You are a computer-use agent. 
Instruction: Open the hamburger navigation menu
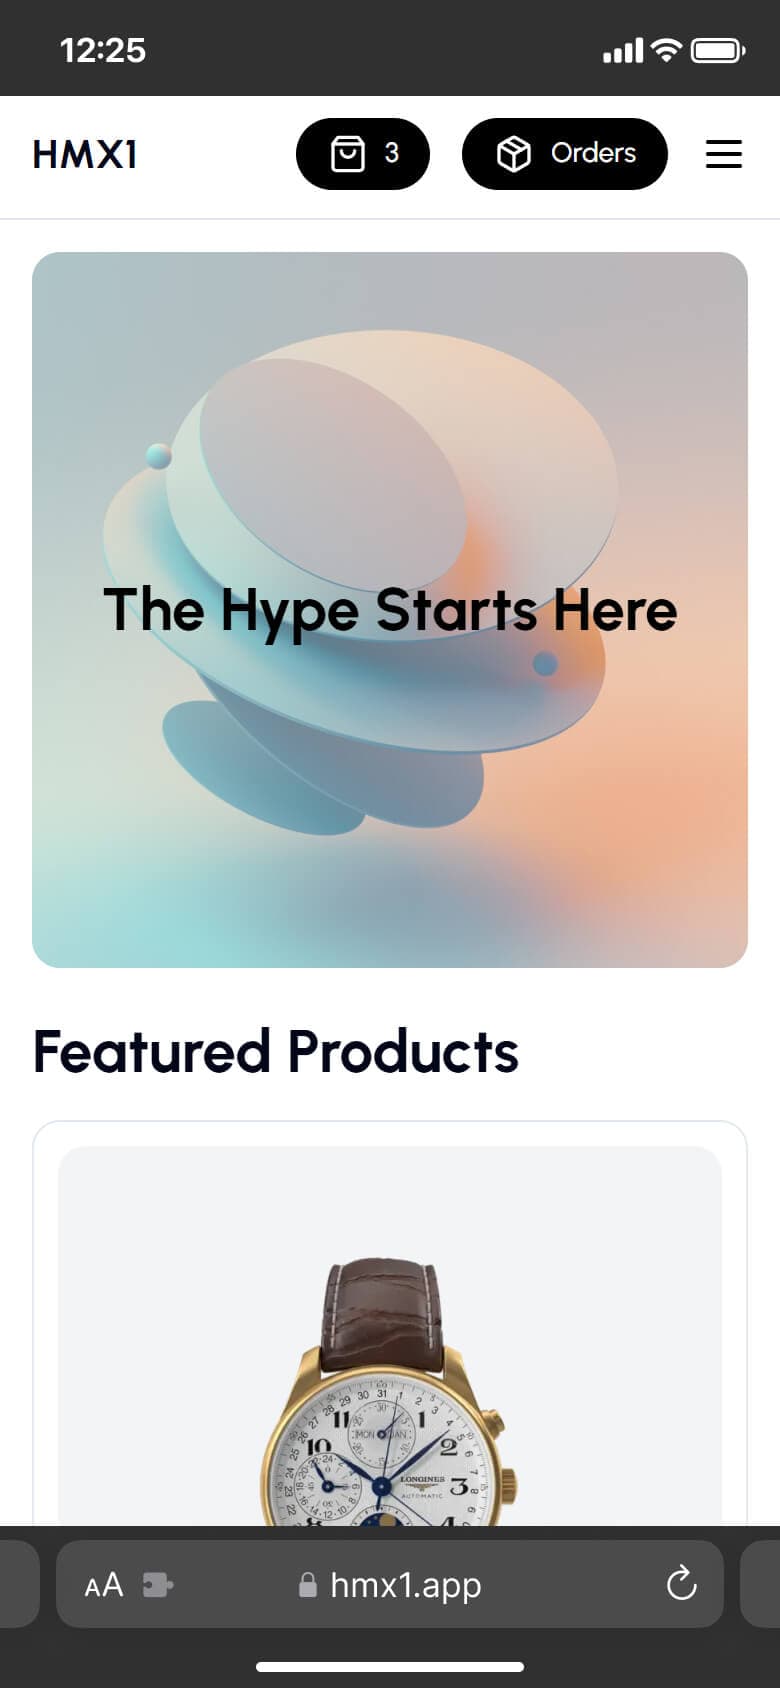coord(723,154)
